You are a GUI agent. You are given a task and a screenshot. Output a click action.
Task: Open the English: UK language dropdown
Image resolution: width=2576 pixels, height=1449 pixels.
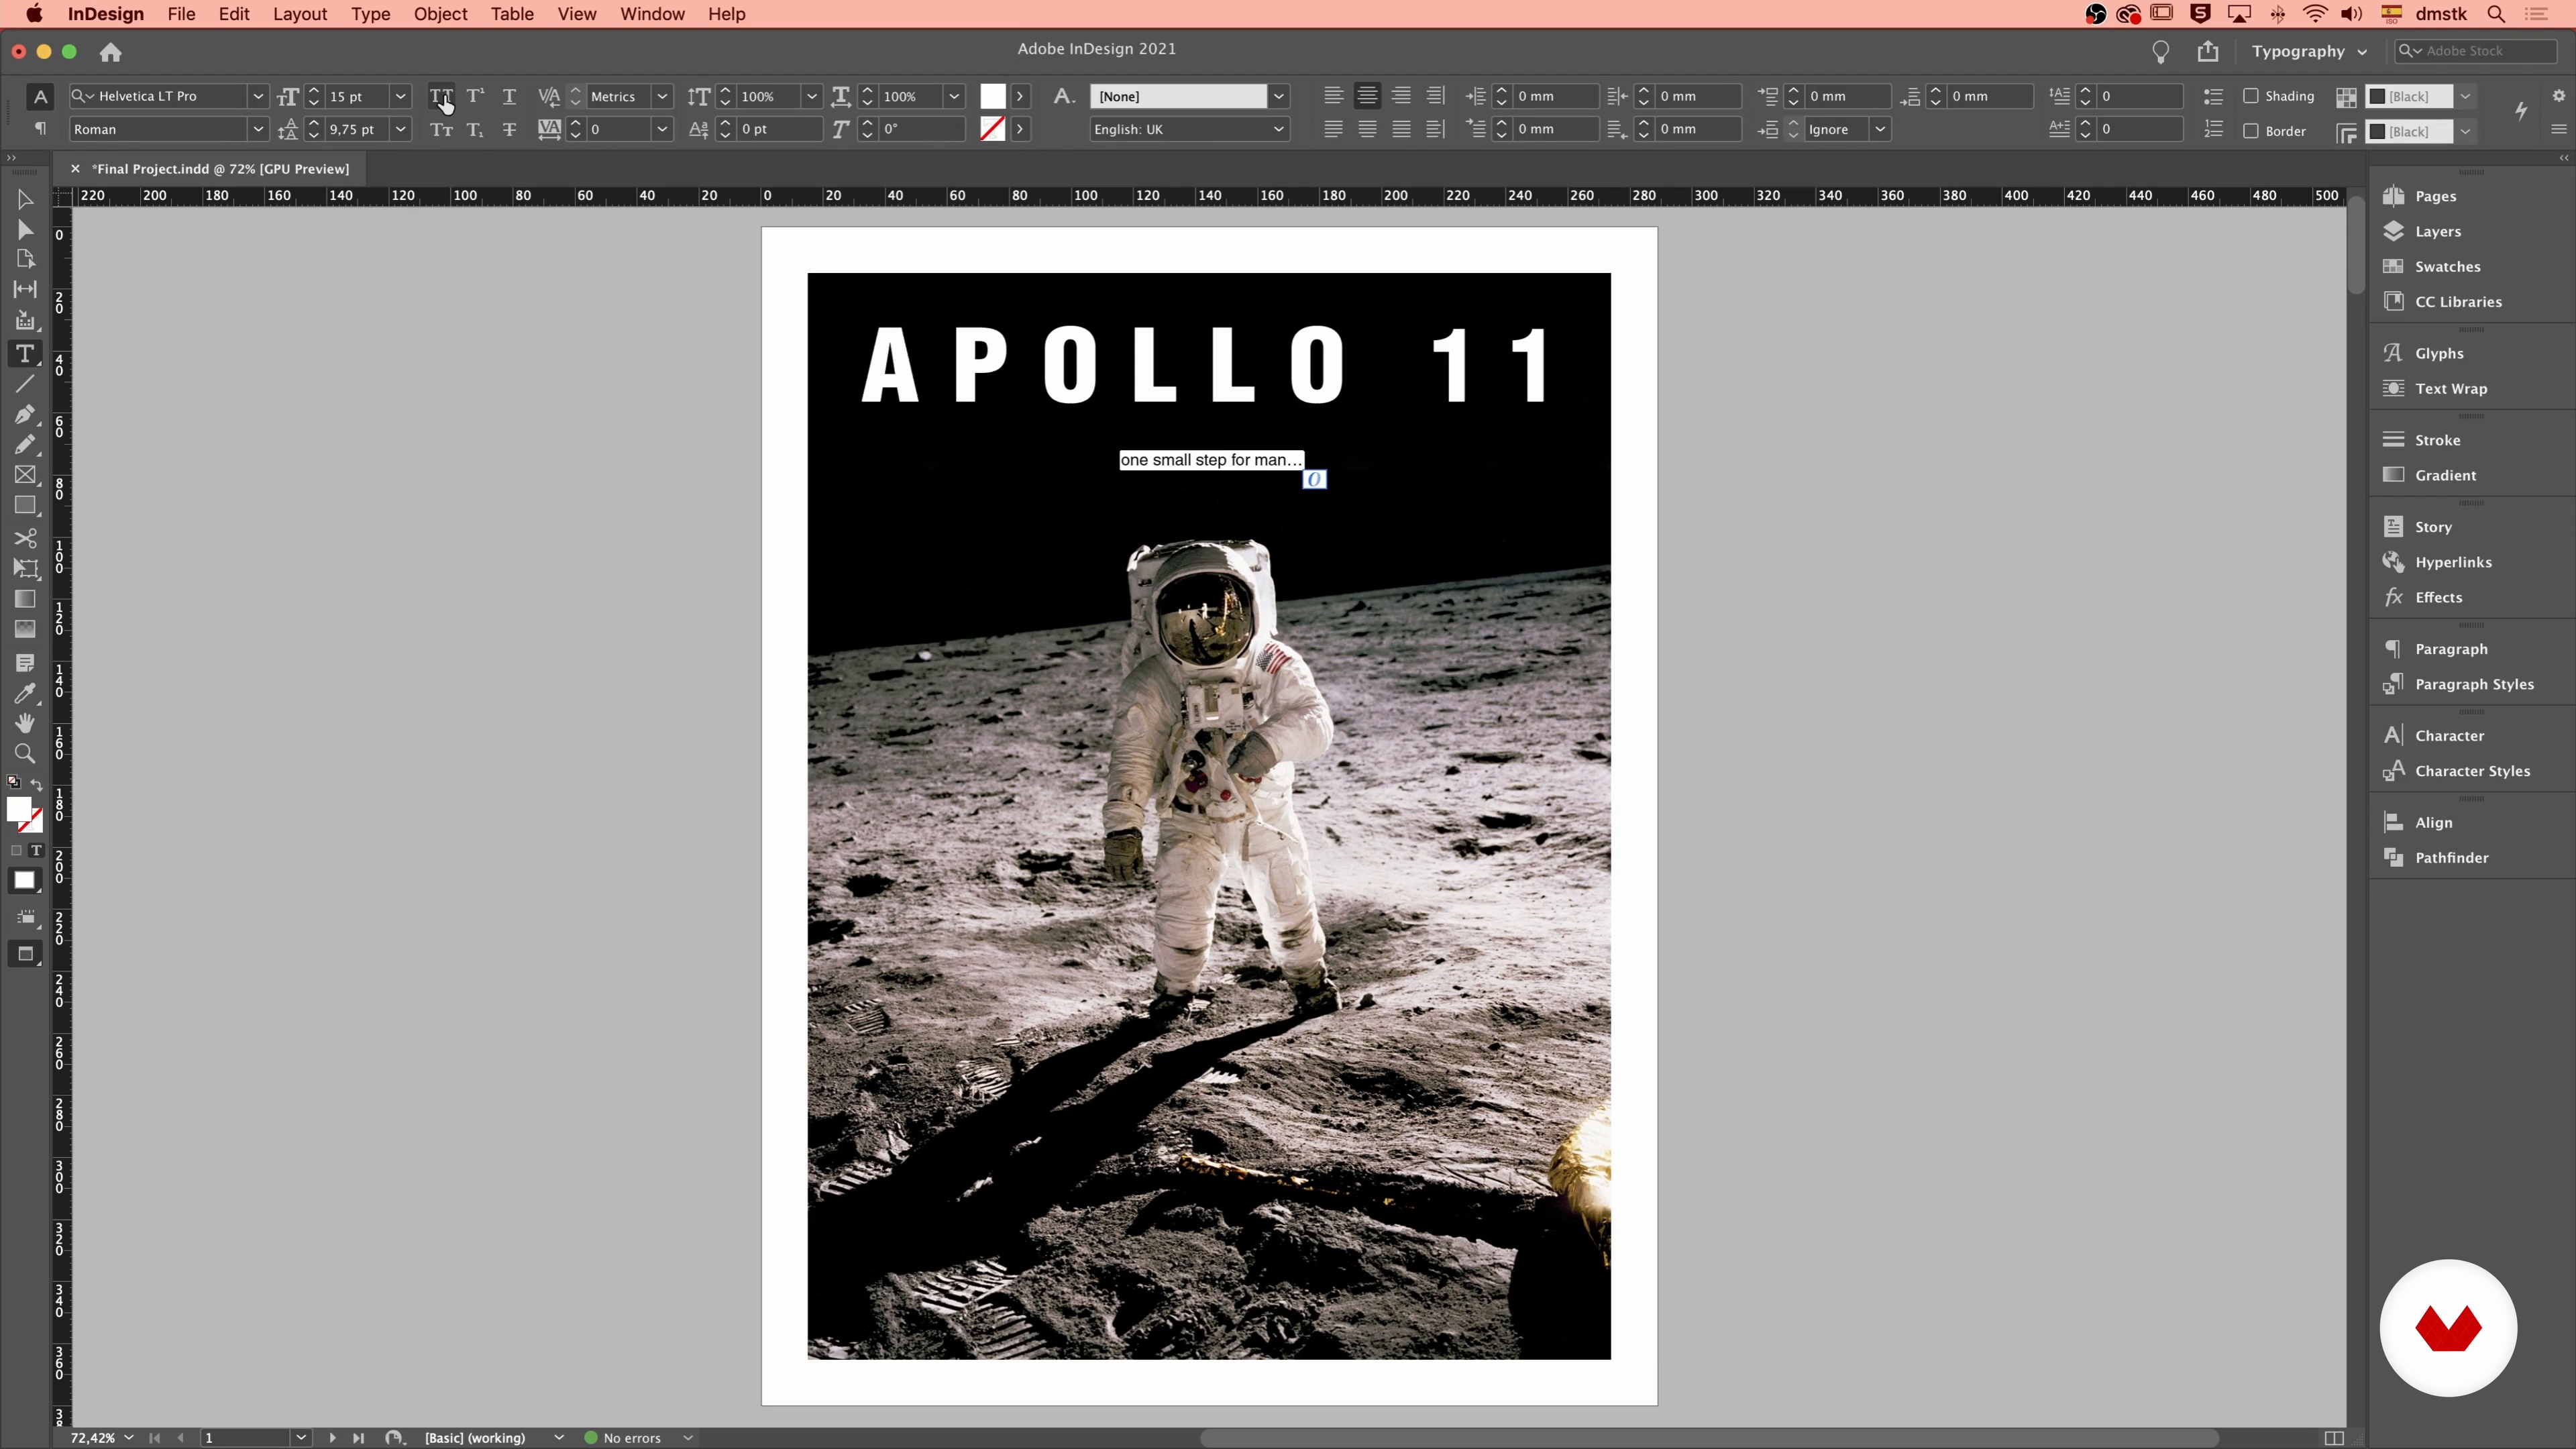click(x=1278, y=129)
